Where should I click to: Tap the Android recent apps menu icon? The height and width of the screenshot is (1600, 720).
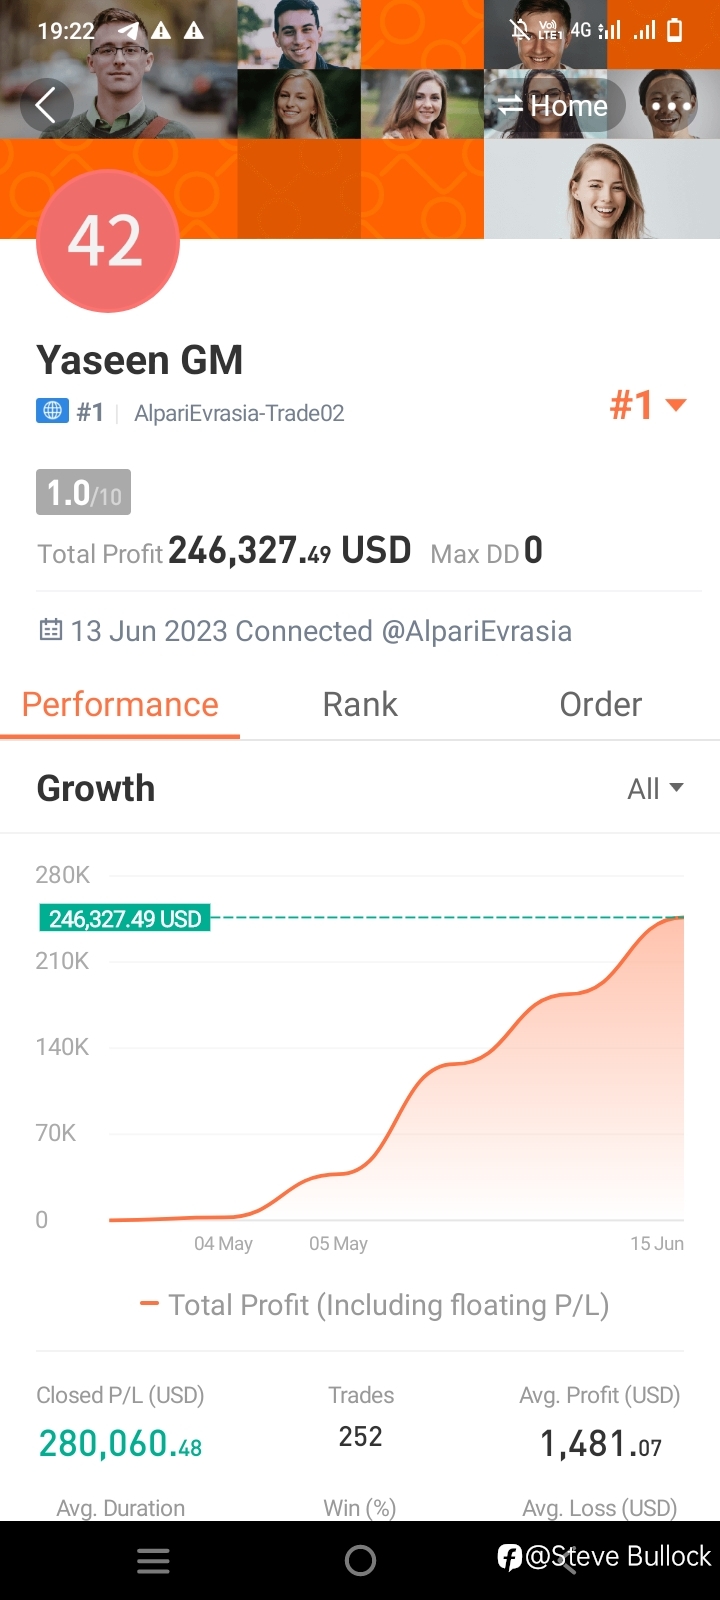click(x=153, y=1560)
